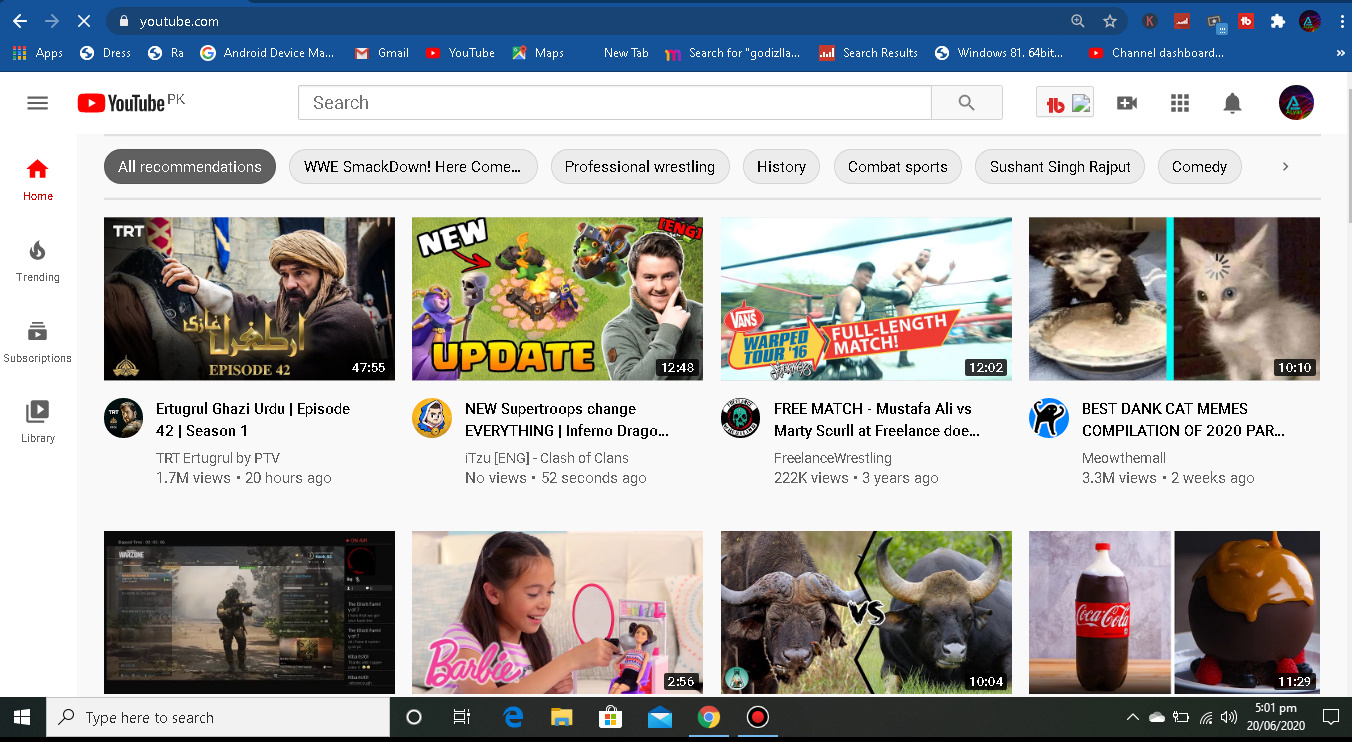Select Professional wrestling chip
This screenshot has height=742, width=1352.
pos(640,167)
